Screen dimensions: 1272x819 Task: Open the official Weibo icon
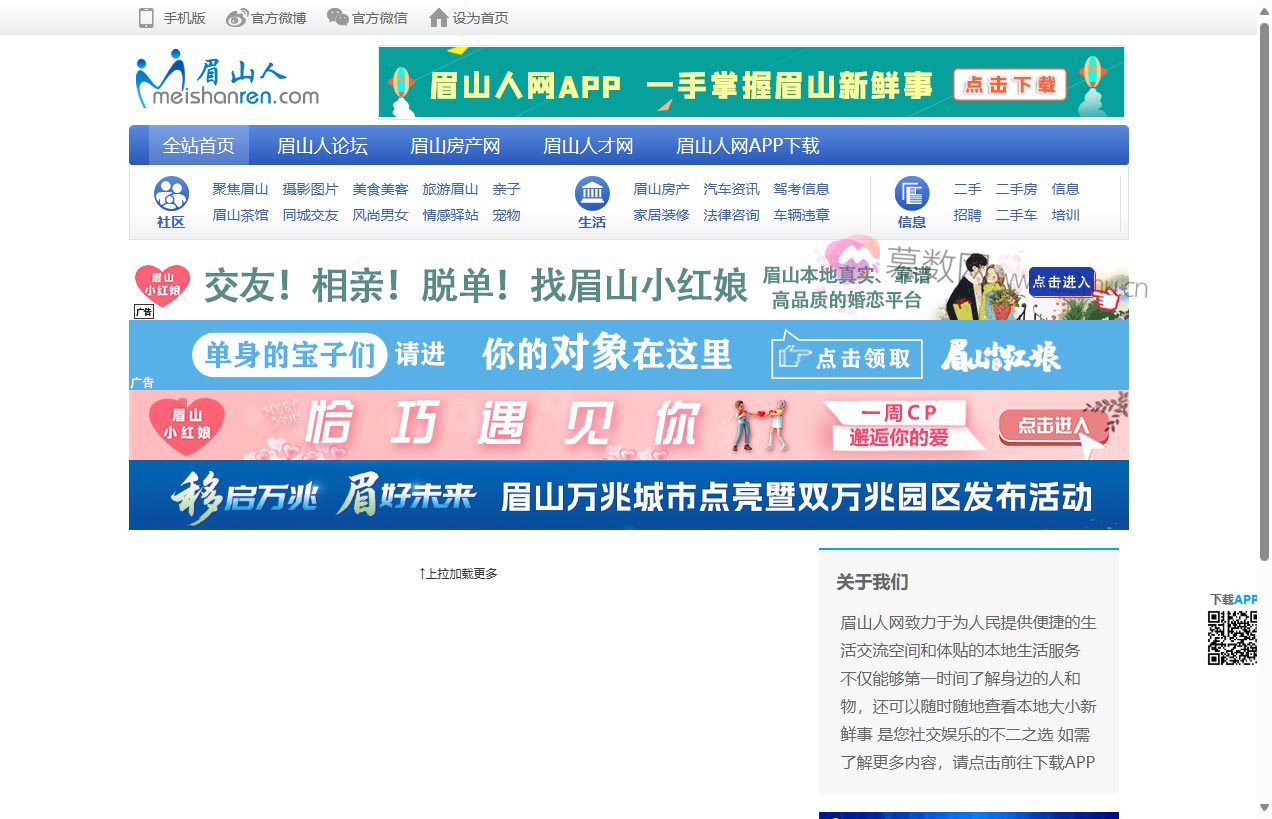point(236,18)
